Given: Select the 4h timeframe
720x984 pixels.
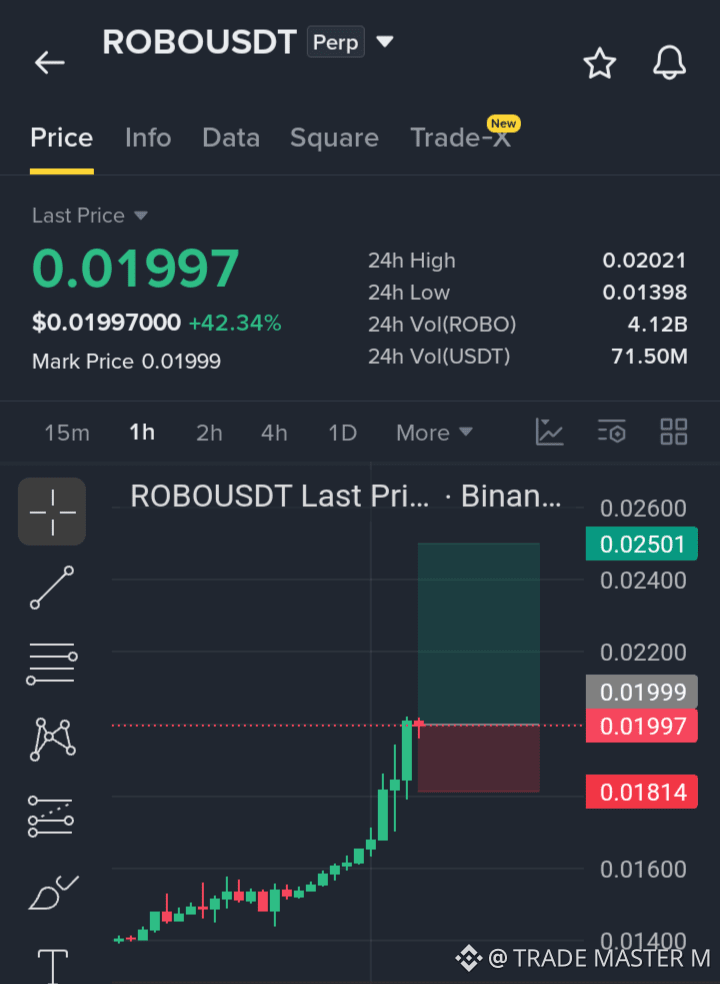Looking at the screenshot, I should tap(274, 432).
